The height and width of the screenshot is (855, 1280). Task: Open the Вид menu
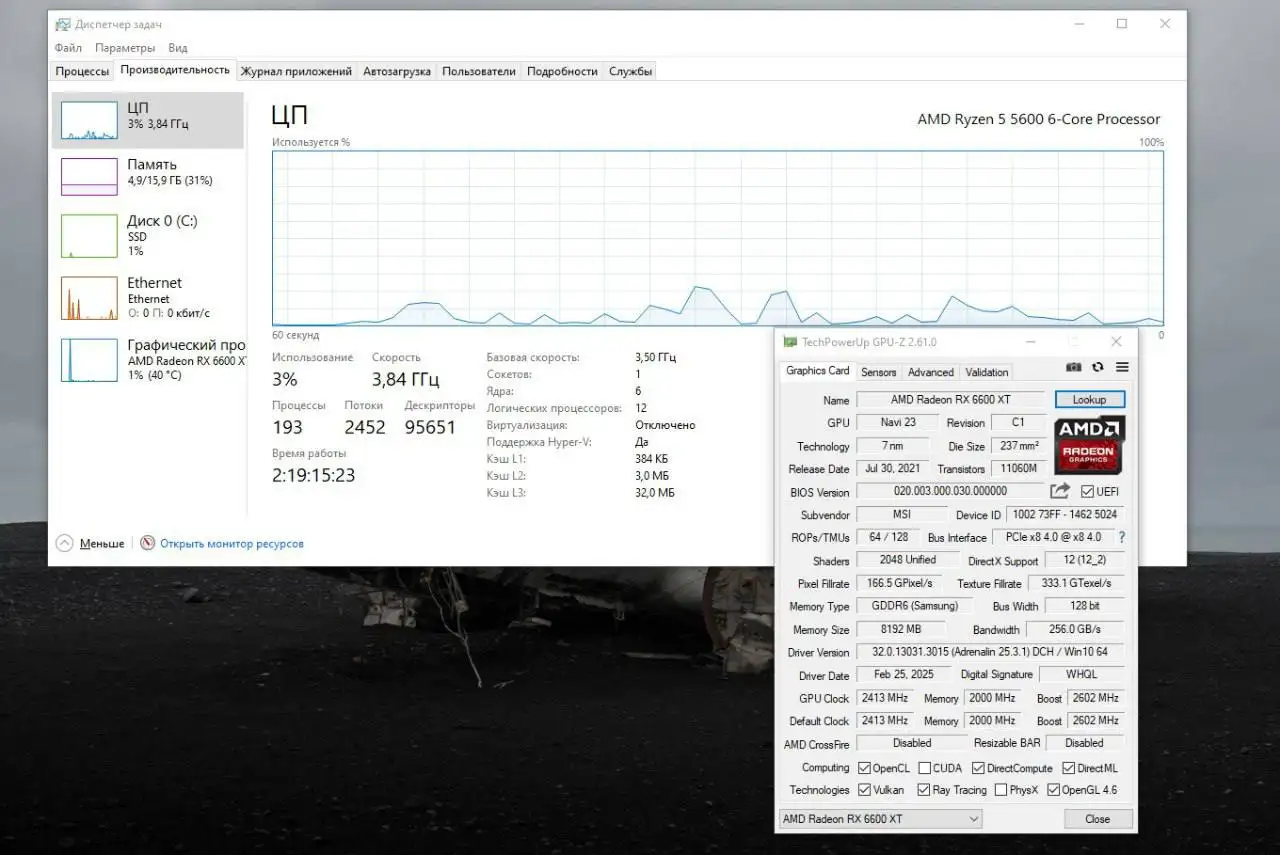(178, 48)
